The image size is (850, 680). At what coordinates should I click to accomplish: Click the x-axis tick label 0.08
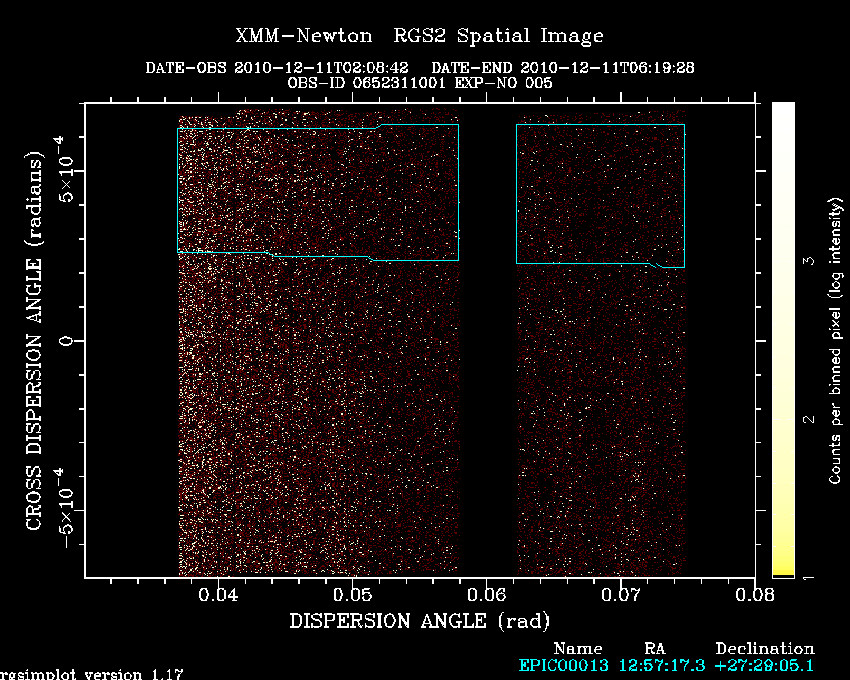pos(755,595)
